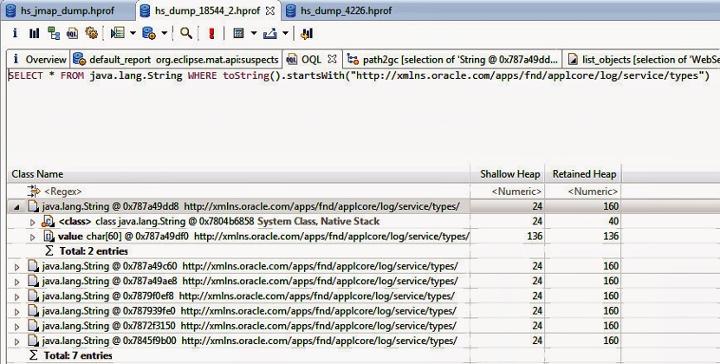
Task: Select the hs_dump_18544_2.hprof editor tab
Action: [208, 11]
